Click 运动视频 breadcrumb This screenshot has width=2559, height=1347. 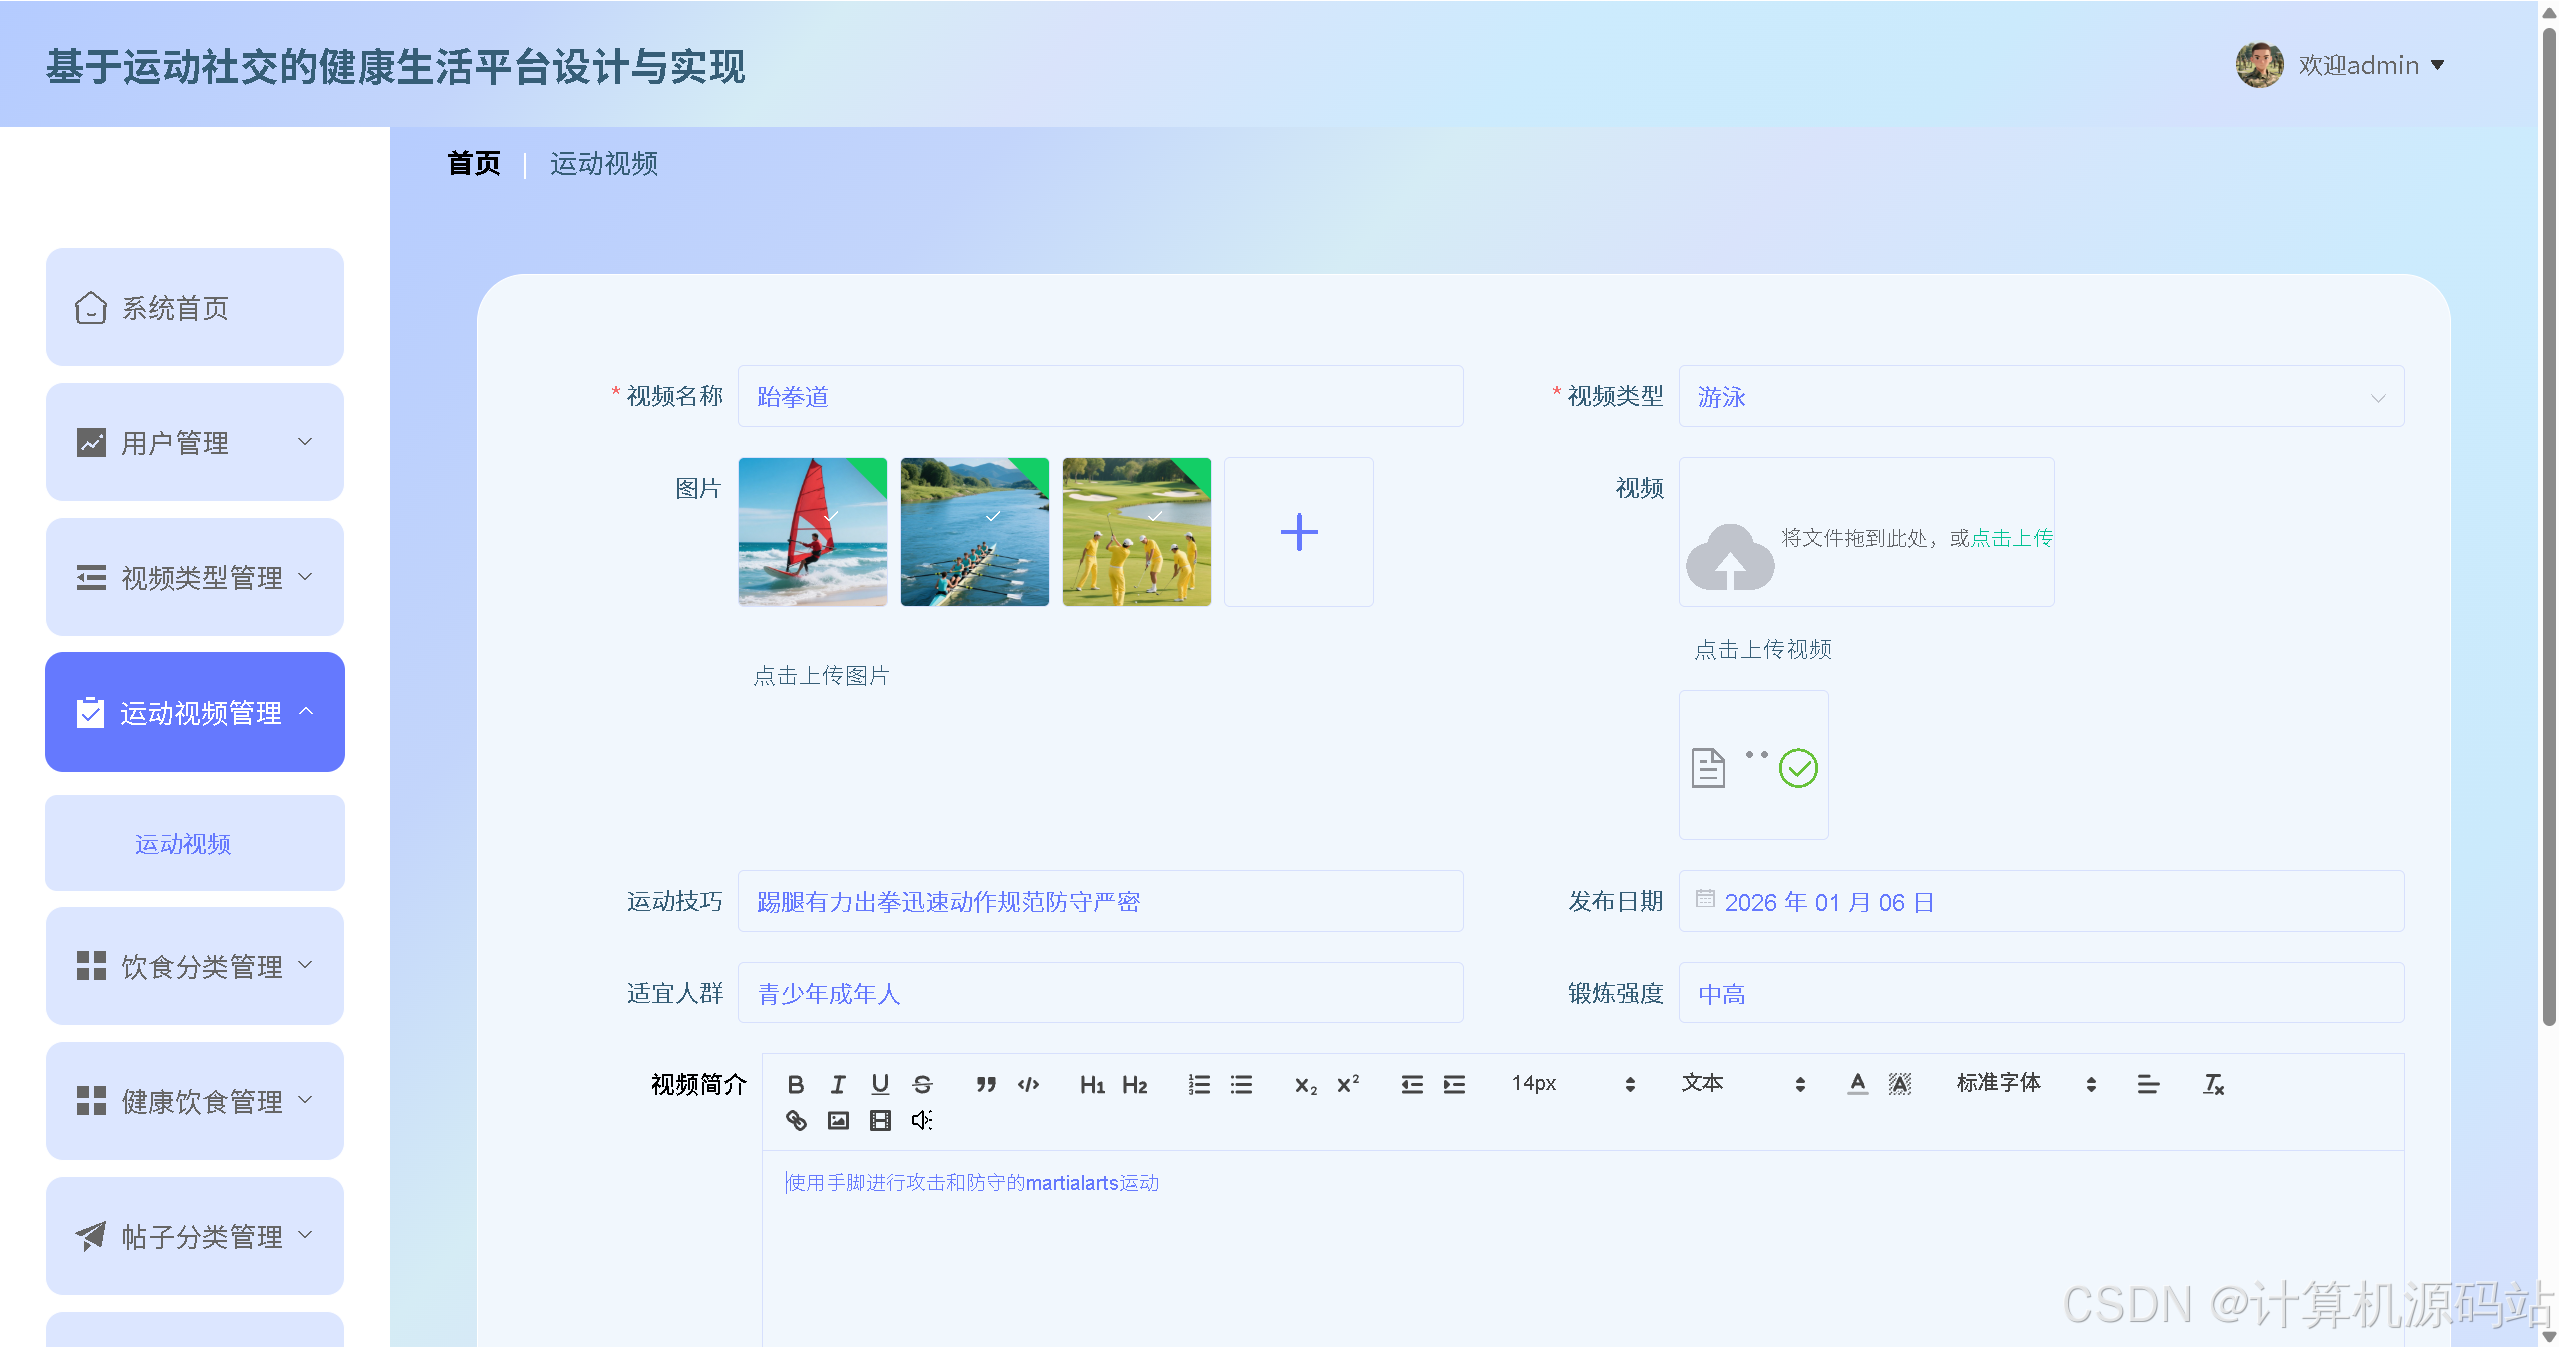point(604,163)
